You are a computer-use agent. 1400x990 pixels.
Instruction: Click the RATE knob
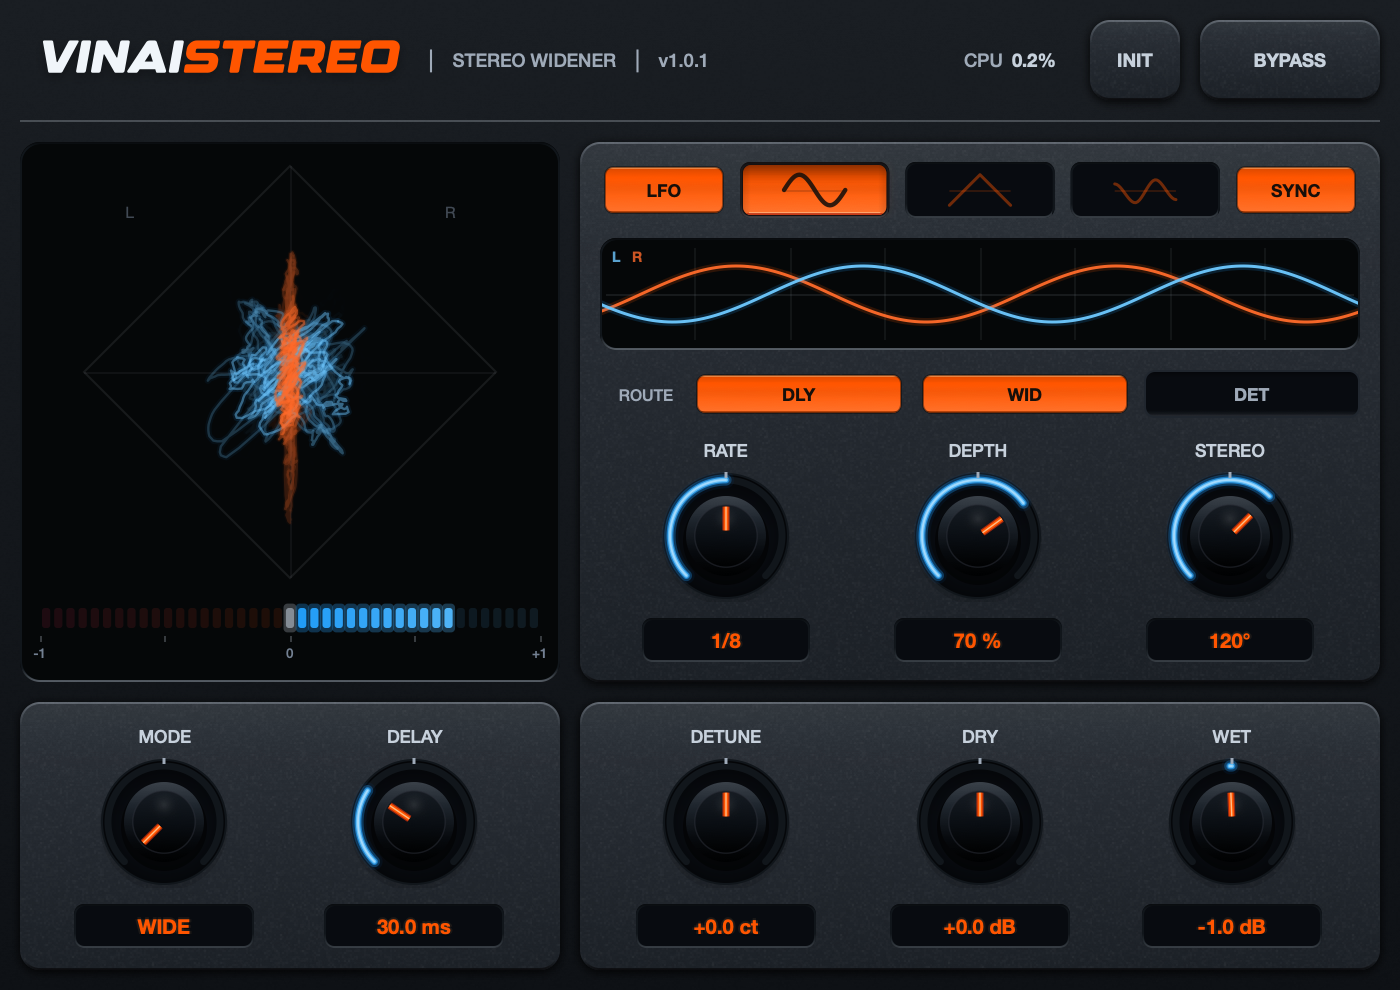pyautogui.click(x=726, y=535)
